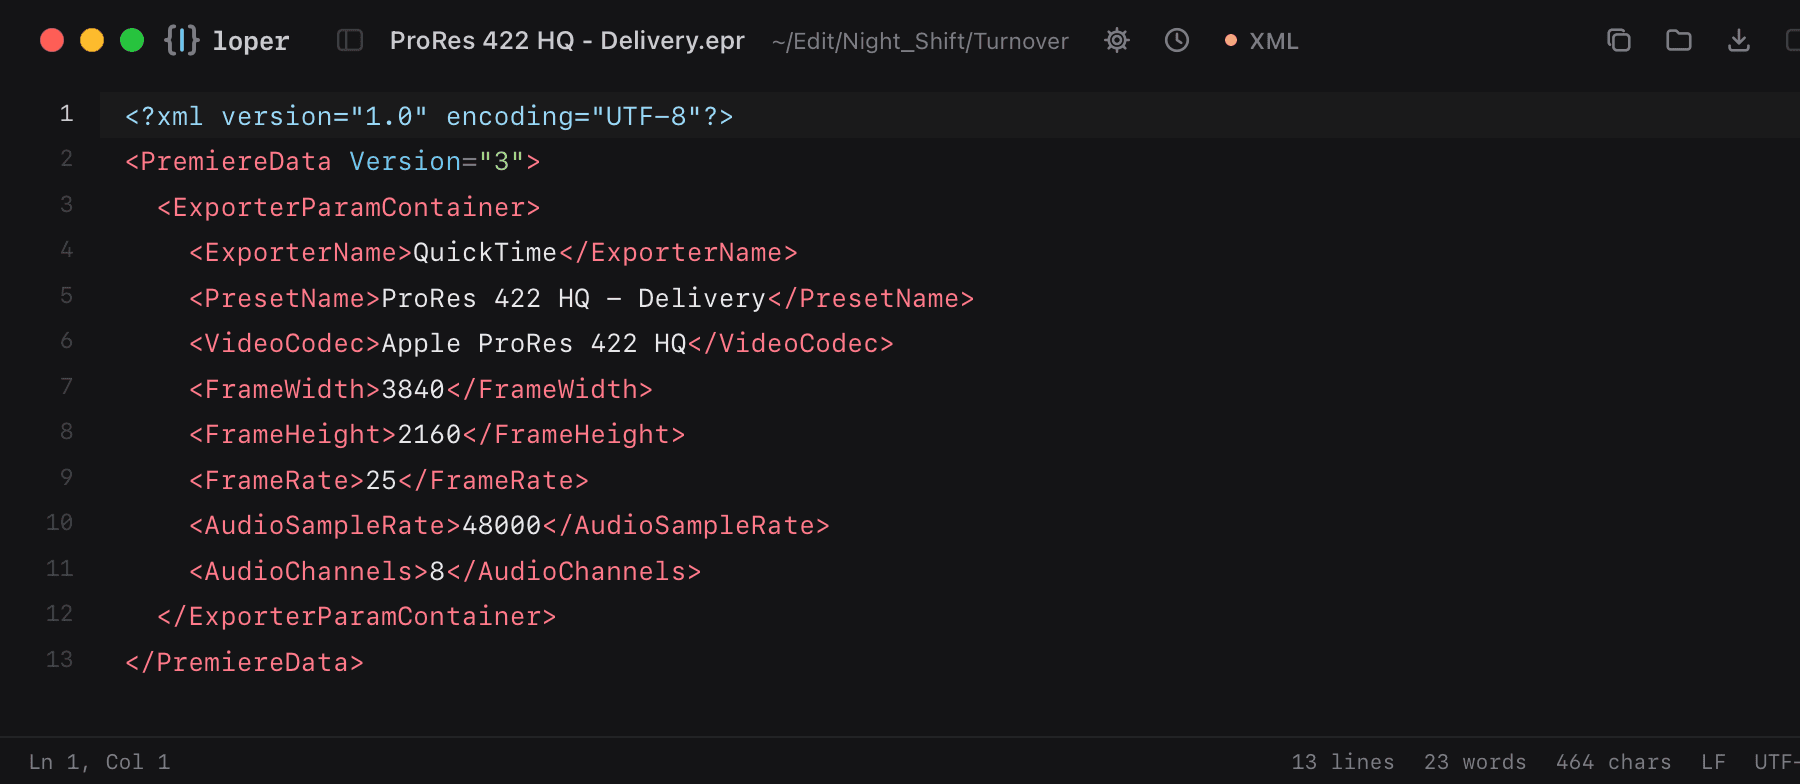Viewport: 1800px width, 784px height.
Task: Click the Ln 1, Col 1 cursor position indicator
Action: [x=99, y=762]
